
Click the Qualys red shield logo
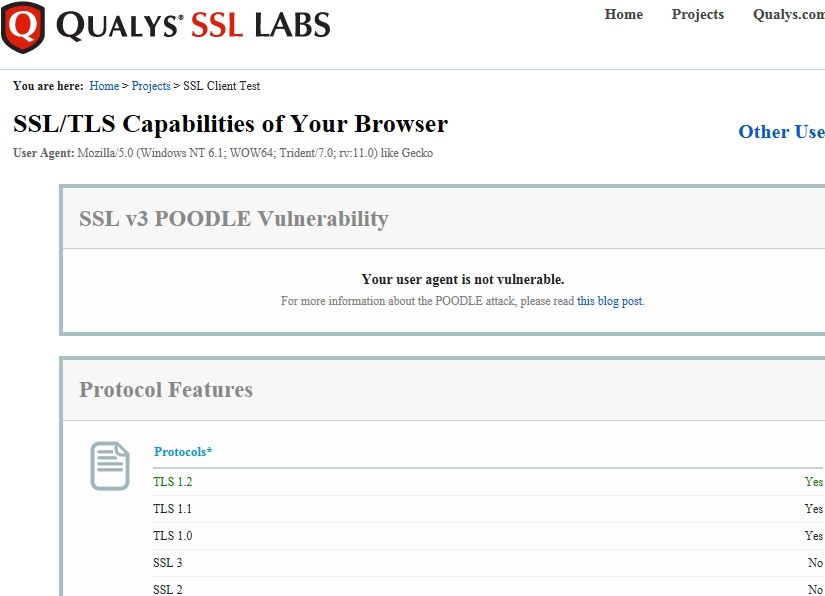pyautogui.click(x=23, y=27)
